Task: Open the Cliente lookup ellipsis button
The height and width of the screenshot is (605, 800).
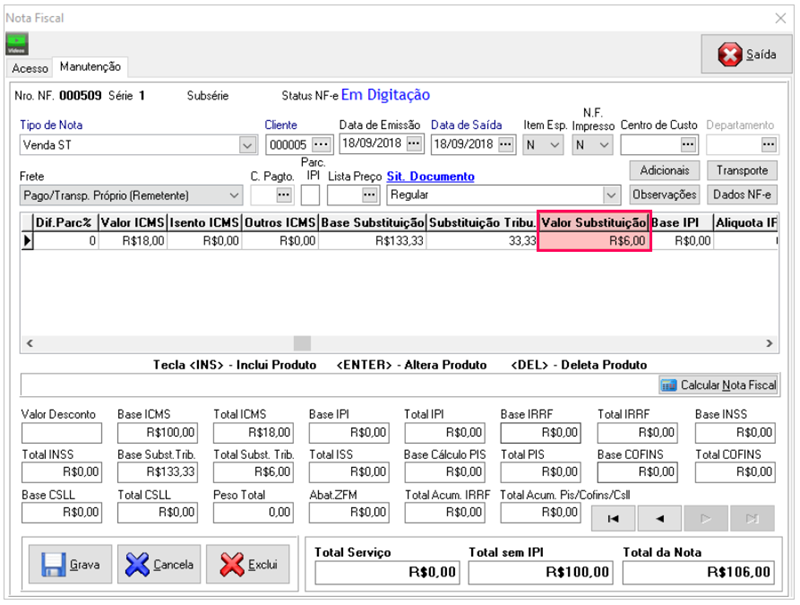Action: pos(321,145)
